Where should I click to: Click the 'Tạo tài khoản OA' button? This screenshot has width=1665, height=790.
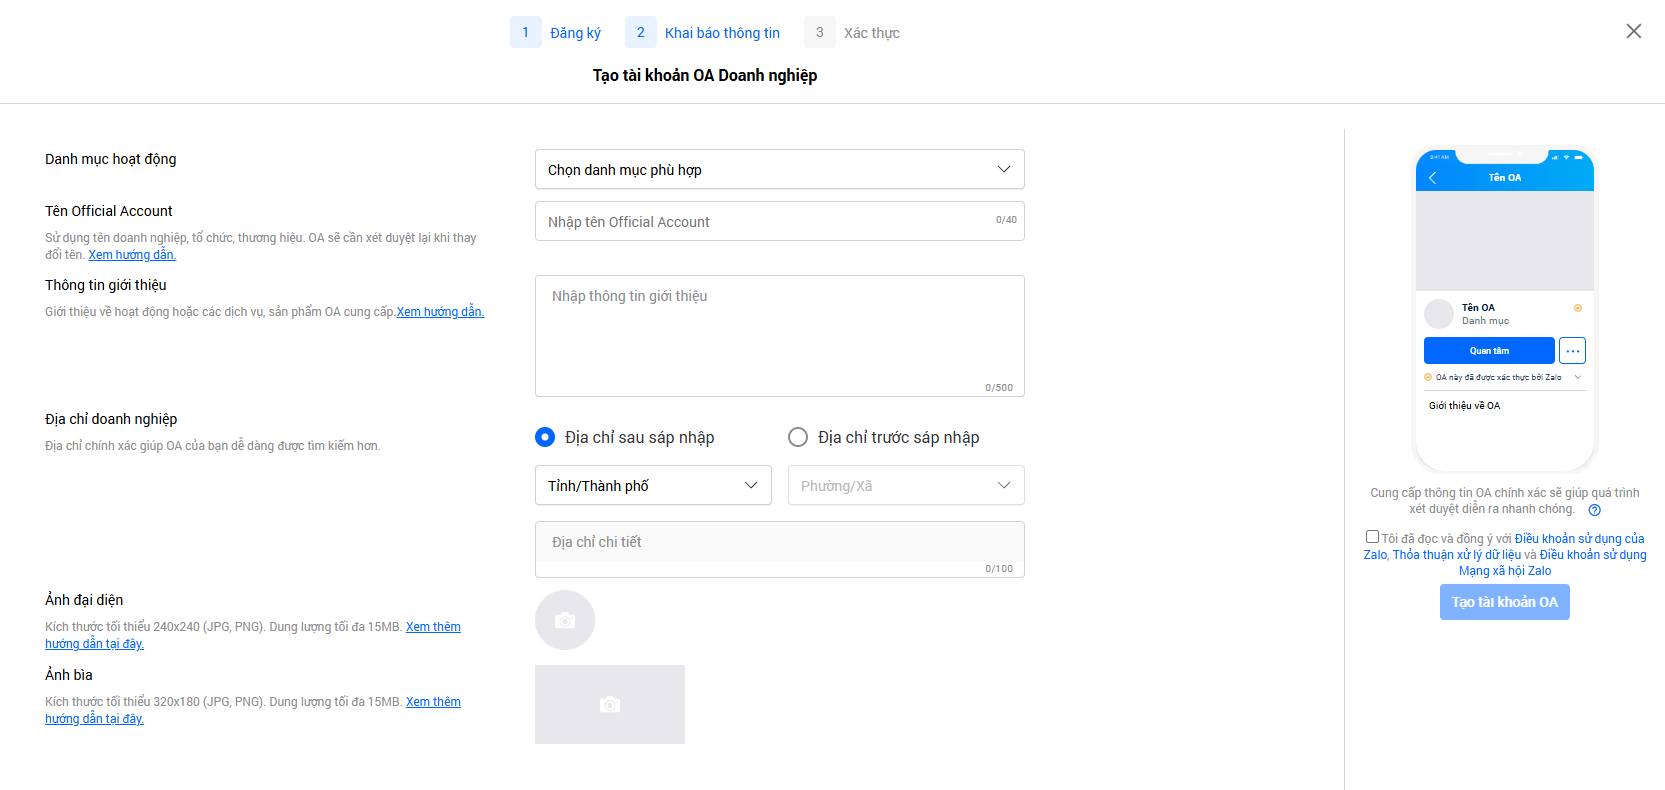[1504, 602]
